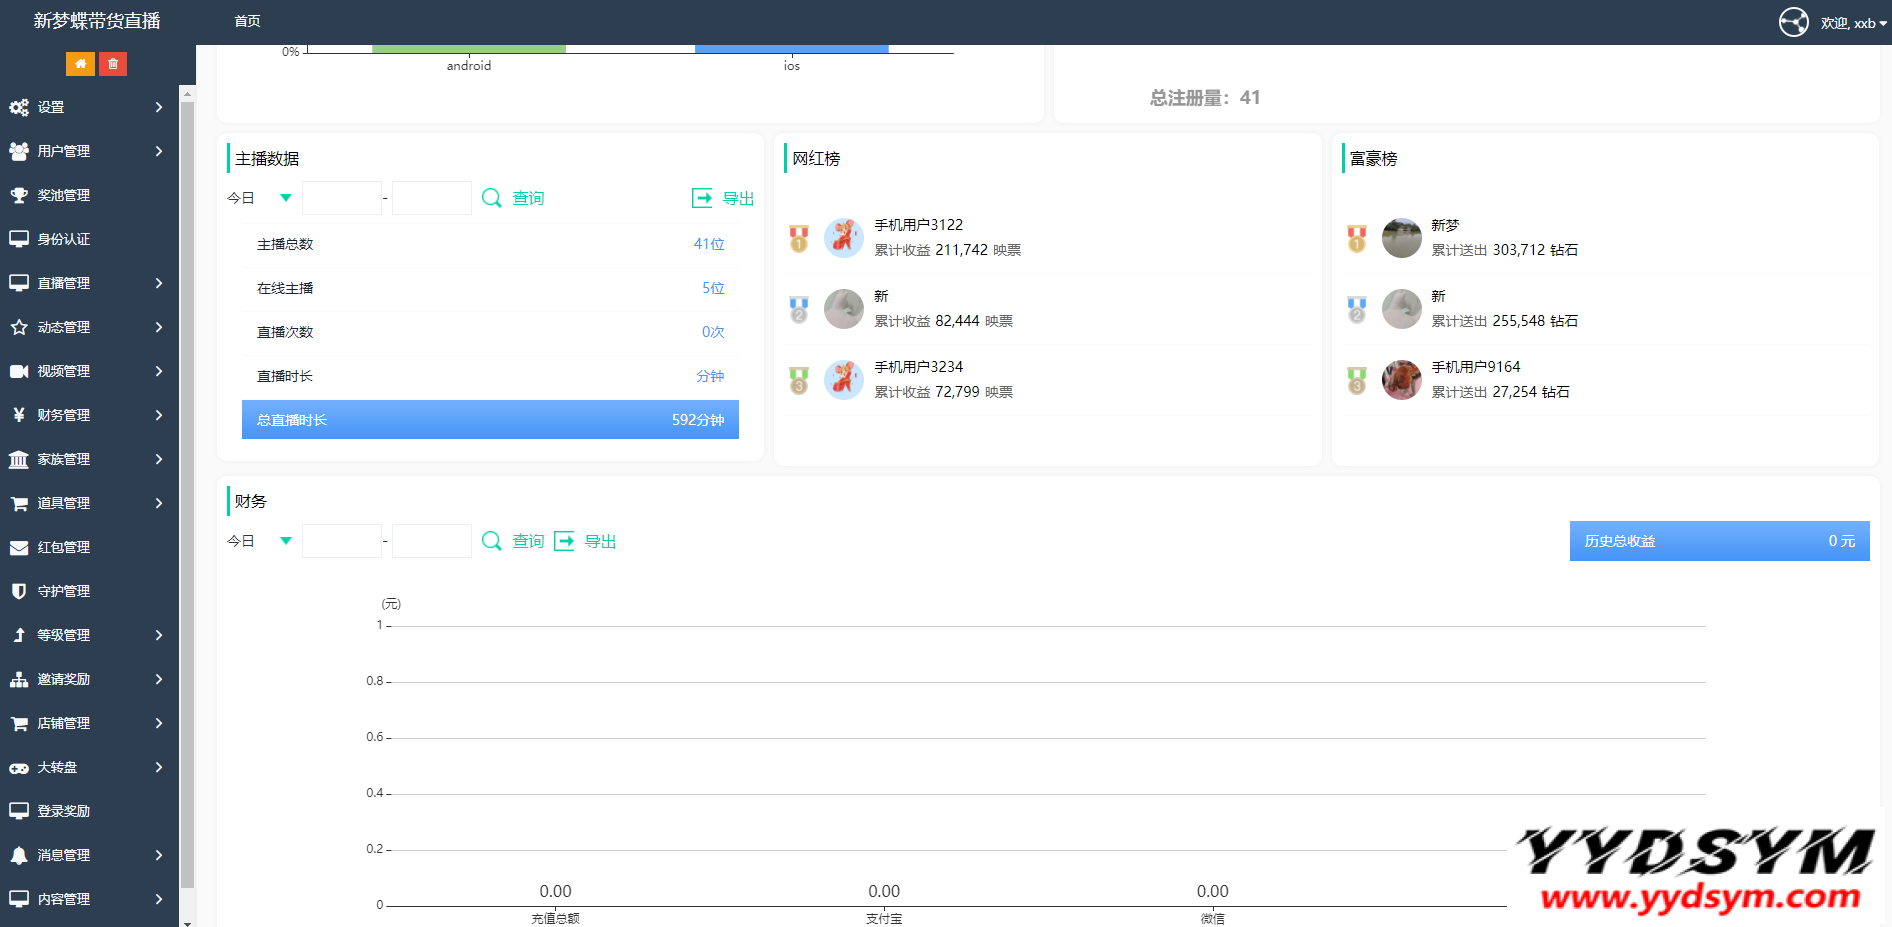The width and height of the screenshot is (1892, 927).
Task: Click the export icon in 财务 panel
Action: coord(564,541)
